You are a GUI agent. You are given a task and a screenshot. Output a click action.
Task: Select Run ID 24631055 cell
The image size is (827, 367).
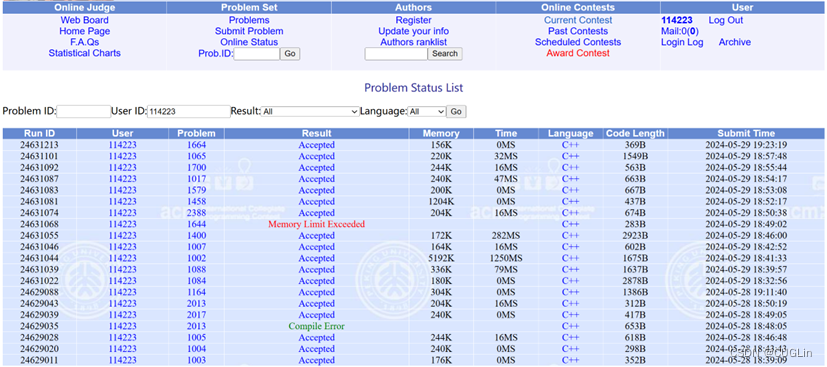point(39,236)
